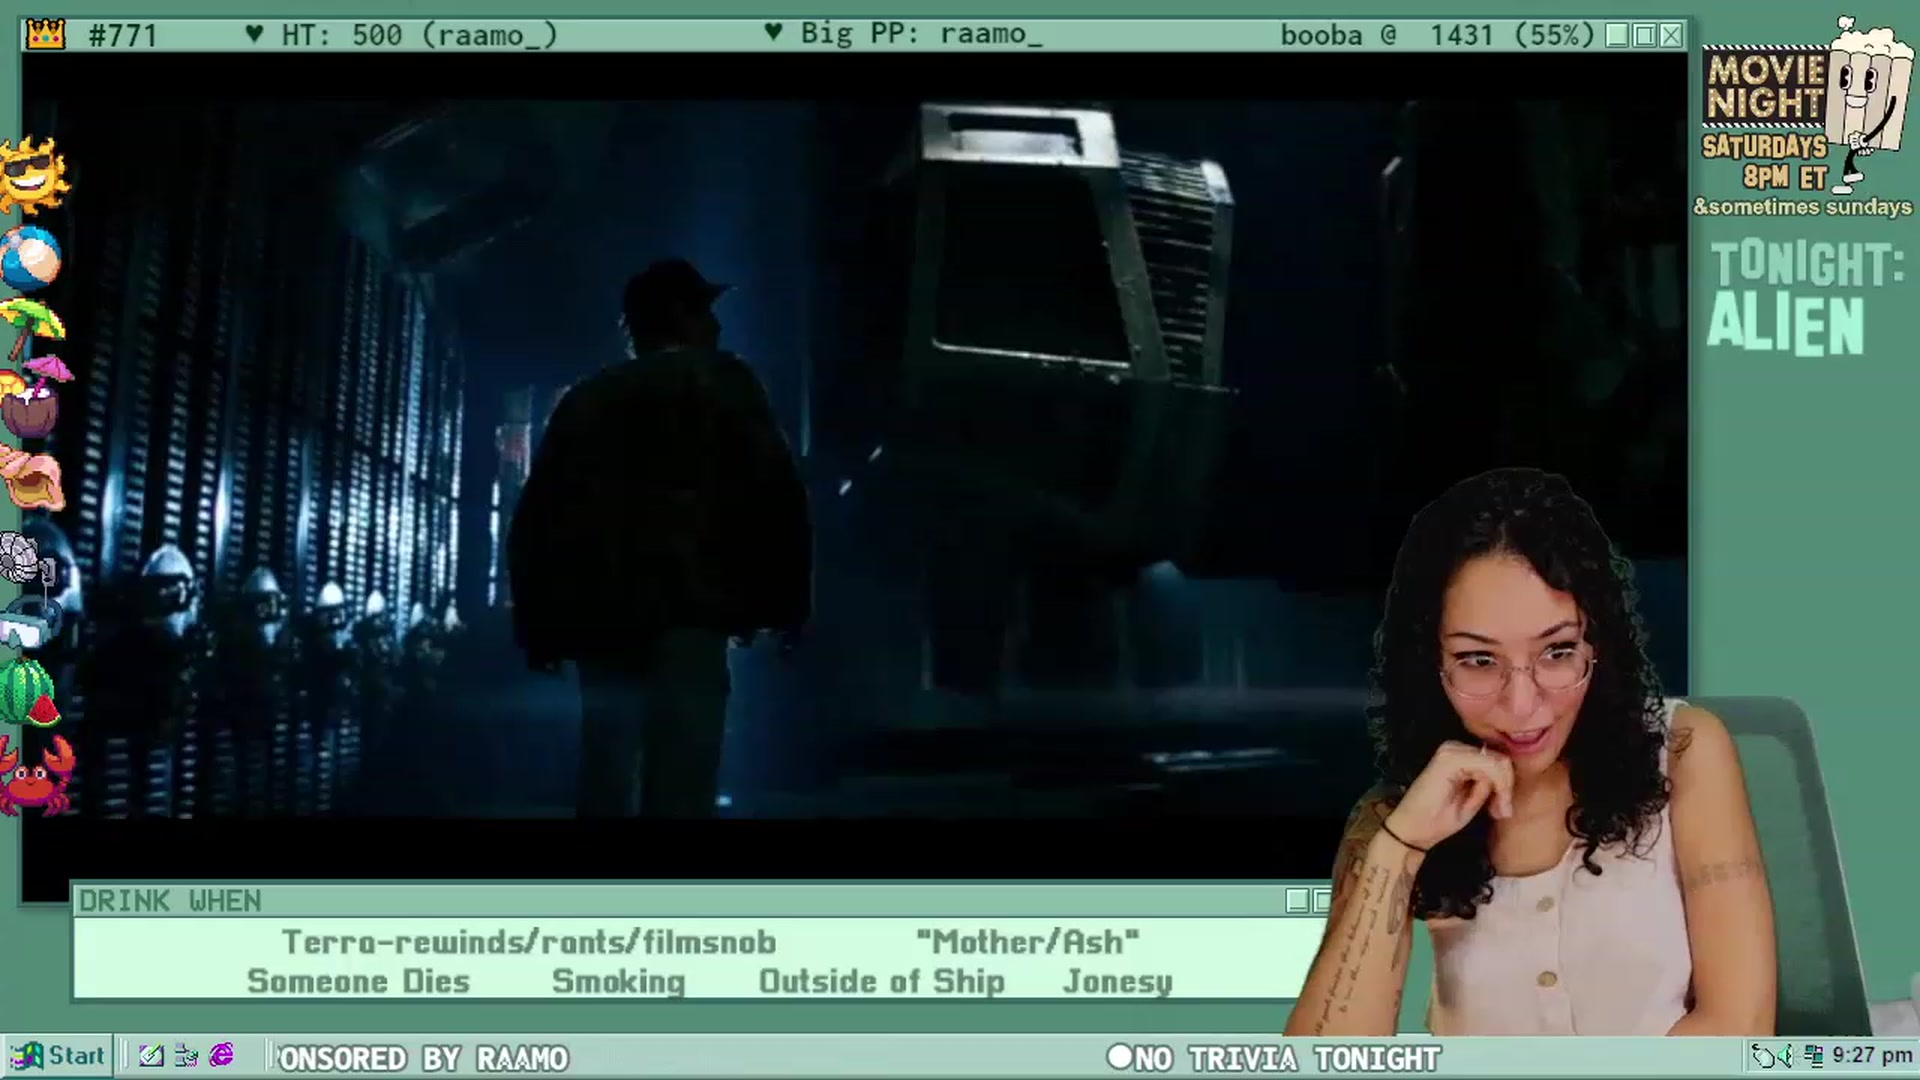
Task: Click the beach ball icon
Action: [x=31, y=257]
